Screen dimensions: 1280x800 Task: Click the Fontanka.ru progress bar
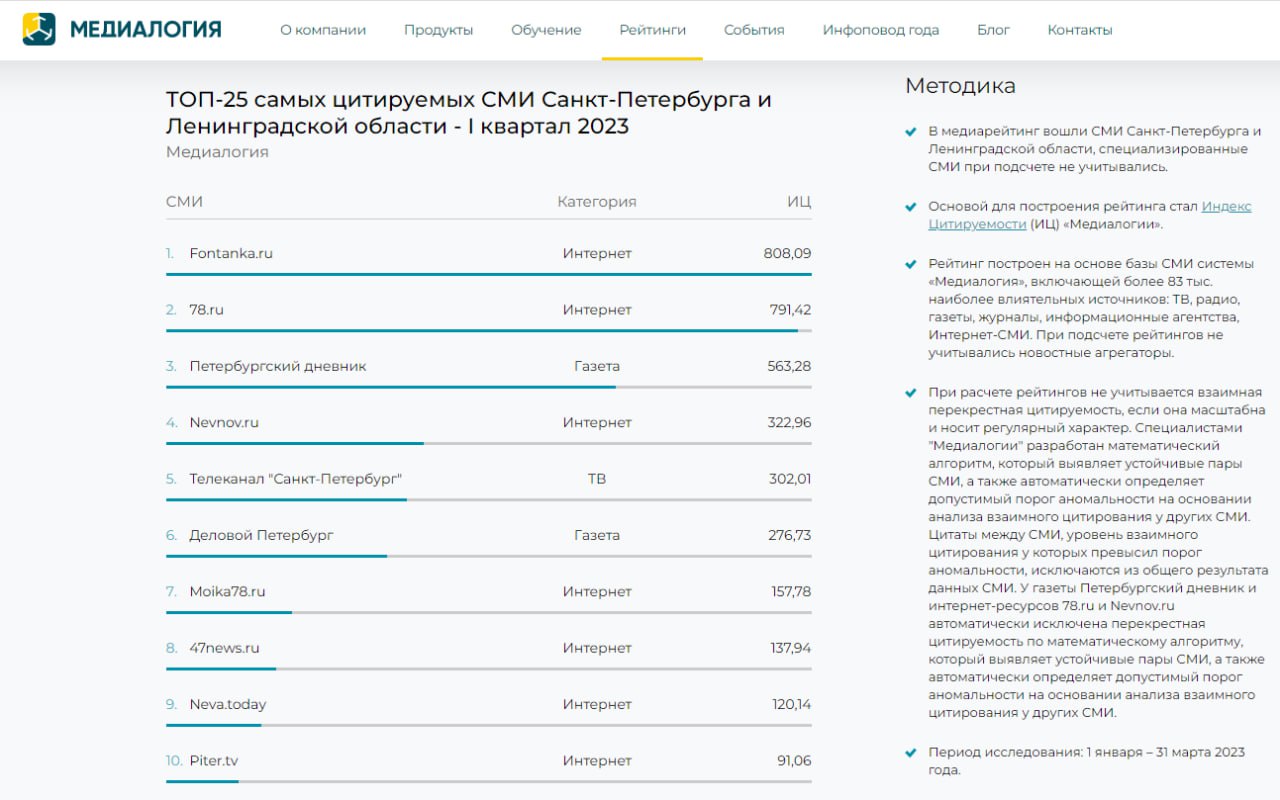coord(489,273)
